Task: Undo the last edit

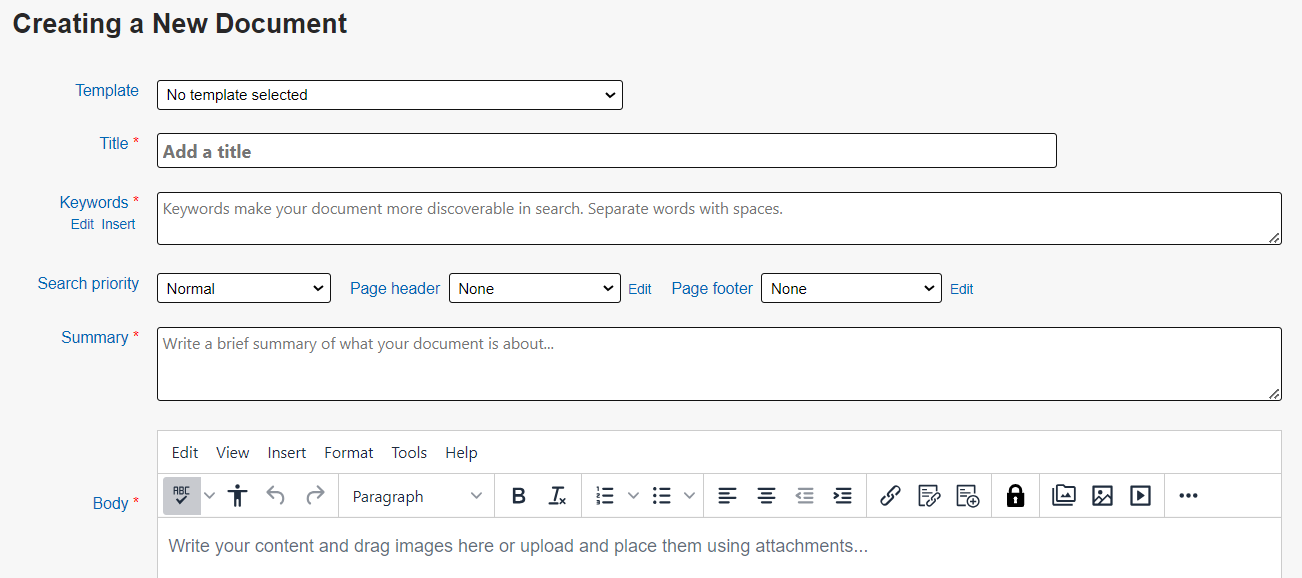Action: [276, 496]
